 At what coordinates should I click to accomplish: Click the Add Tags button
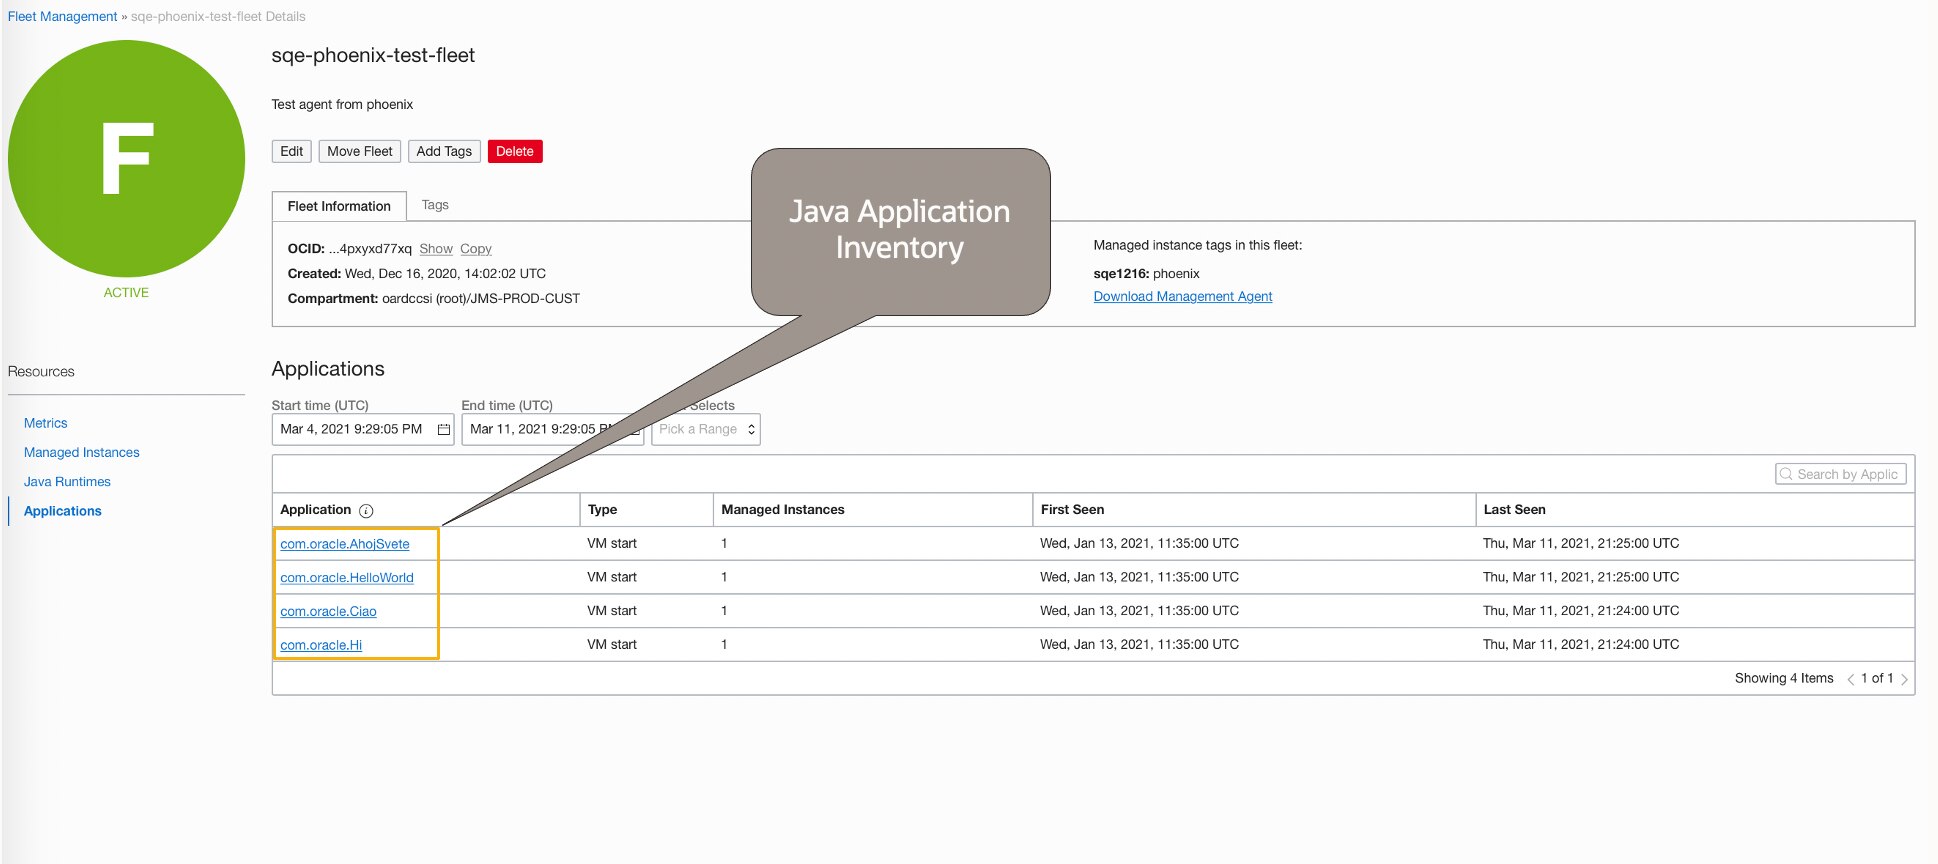[x=444, y=151]
